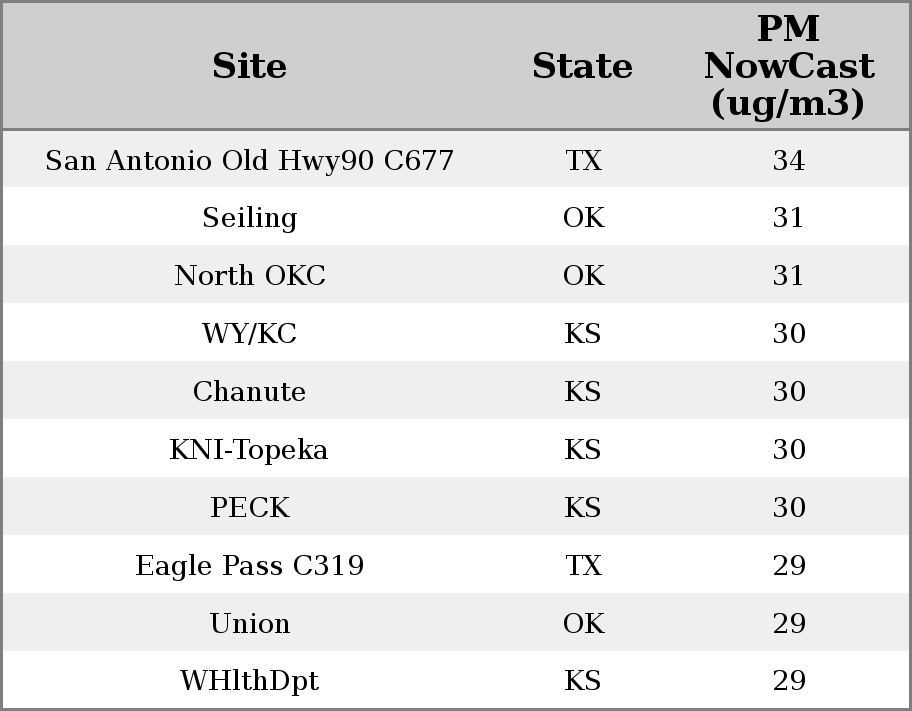Click the Site column header
This screenshot has width=912, height=711.
(250, 66)
